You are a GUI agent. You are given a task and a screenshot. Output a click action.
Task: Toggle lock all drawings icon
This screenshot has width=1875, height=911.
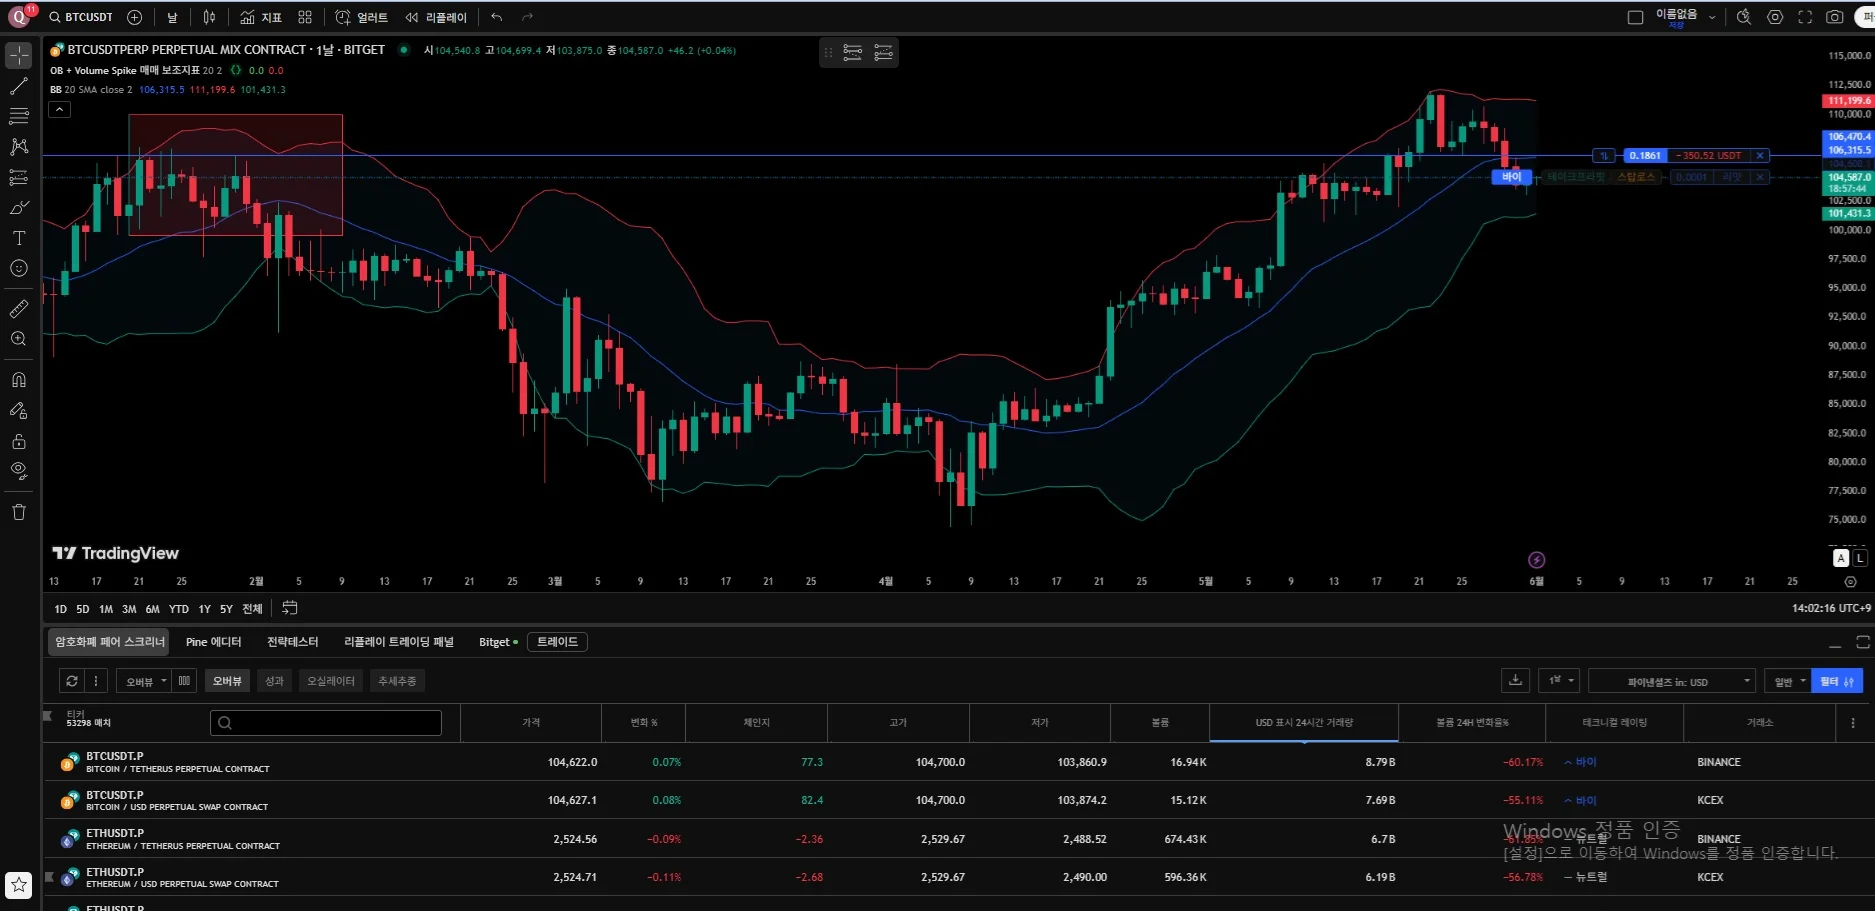point(19,441)
